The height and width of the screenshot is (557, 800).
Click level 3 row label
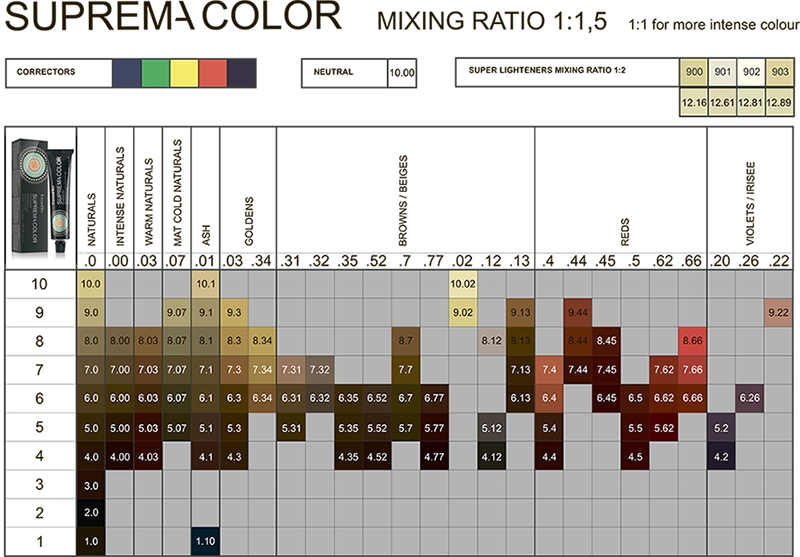[39, 484]
